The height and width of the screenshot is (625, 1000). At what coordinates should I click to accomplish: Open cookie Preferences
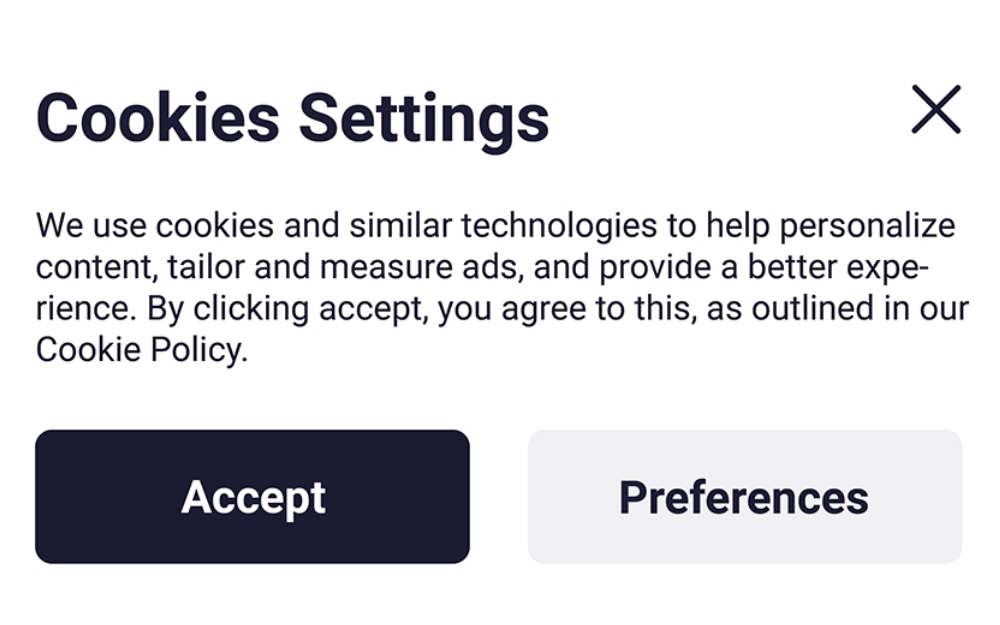(744, 497)
